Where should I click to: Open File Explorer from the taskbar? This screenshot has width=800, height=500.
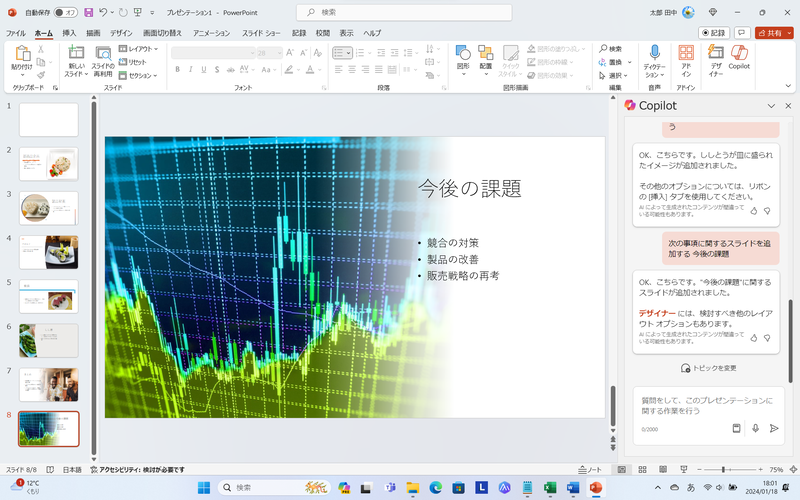[x=412, y=488]
